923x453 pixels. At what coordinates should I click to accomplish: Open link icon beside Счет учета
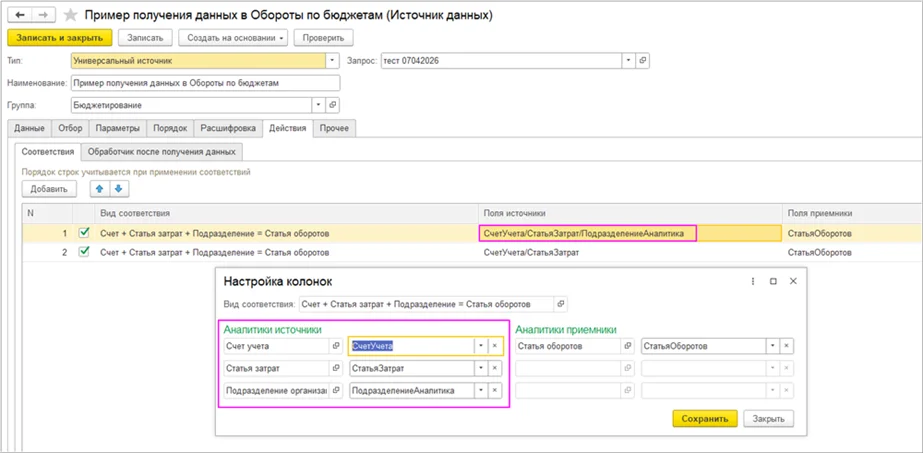point(336,347)
